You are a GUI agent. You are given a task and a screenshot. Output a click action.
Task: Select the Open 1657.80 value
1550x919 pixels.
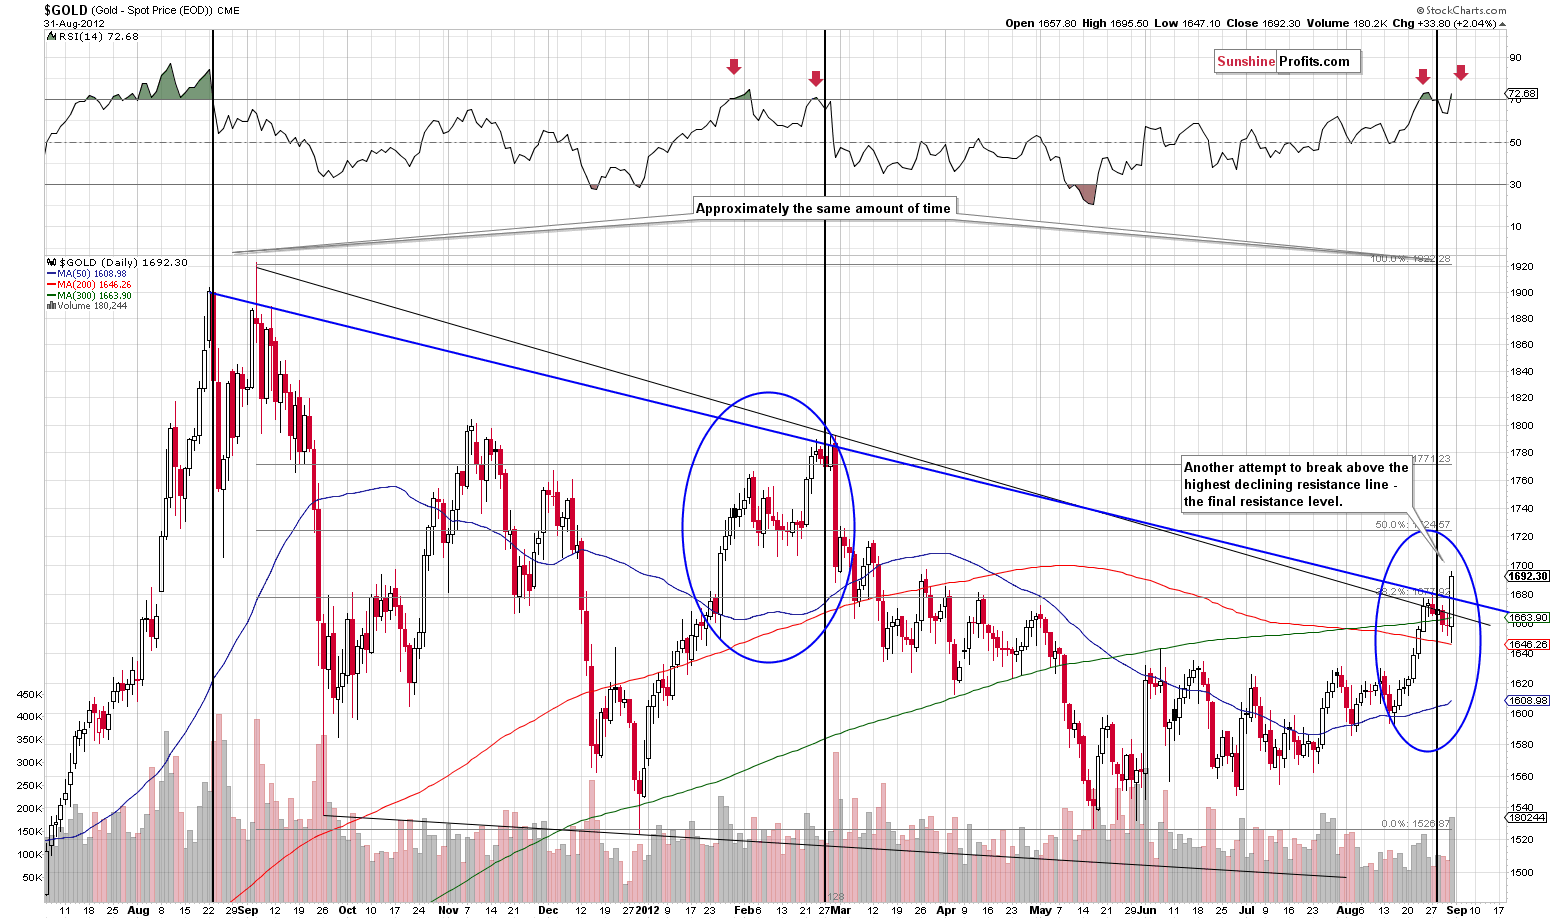click(x=1041, y=23)
